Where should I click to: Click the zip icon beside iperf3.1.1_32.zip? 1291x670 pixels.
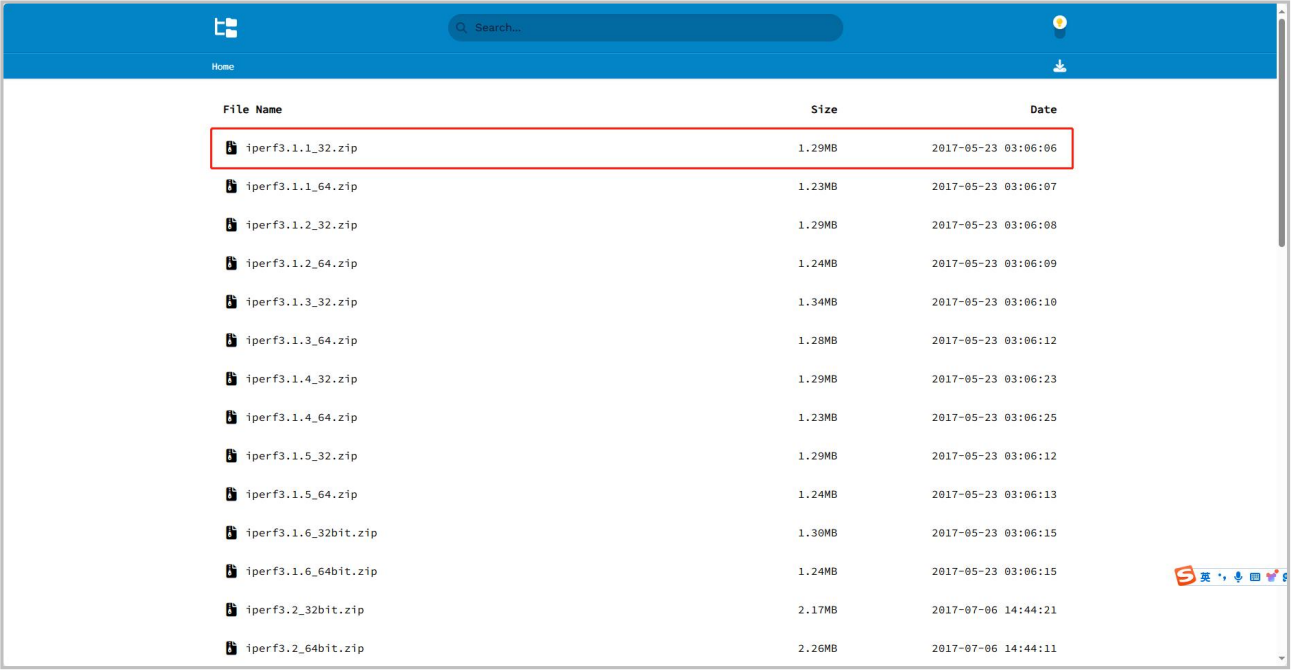(231, 148)
